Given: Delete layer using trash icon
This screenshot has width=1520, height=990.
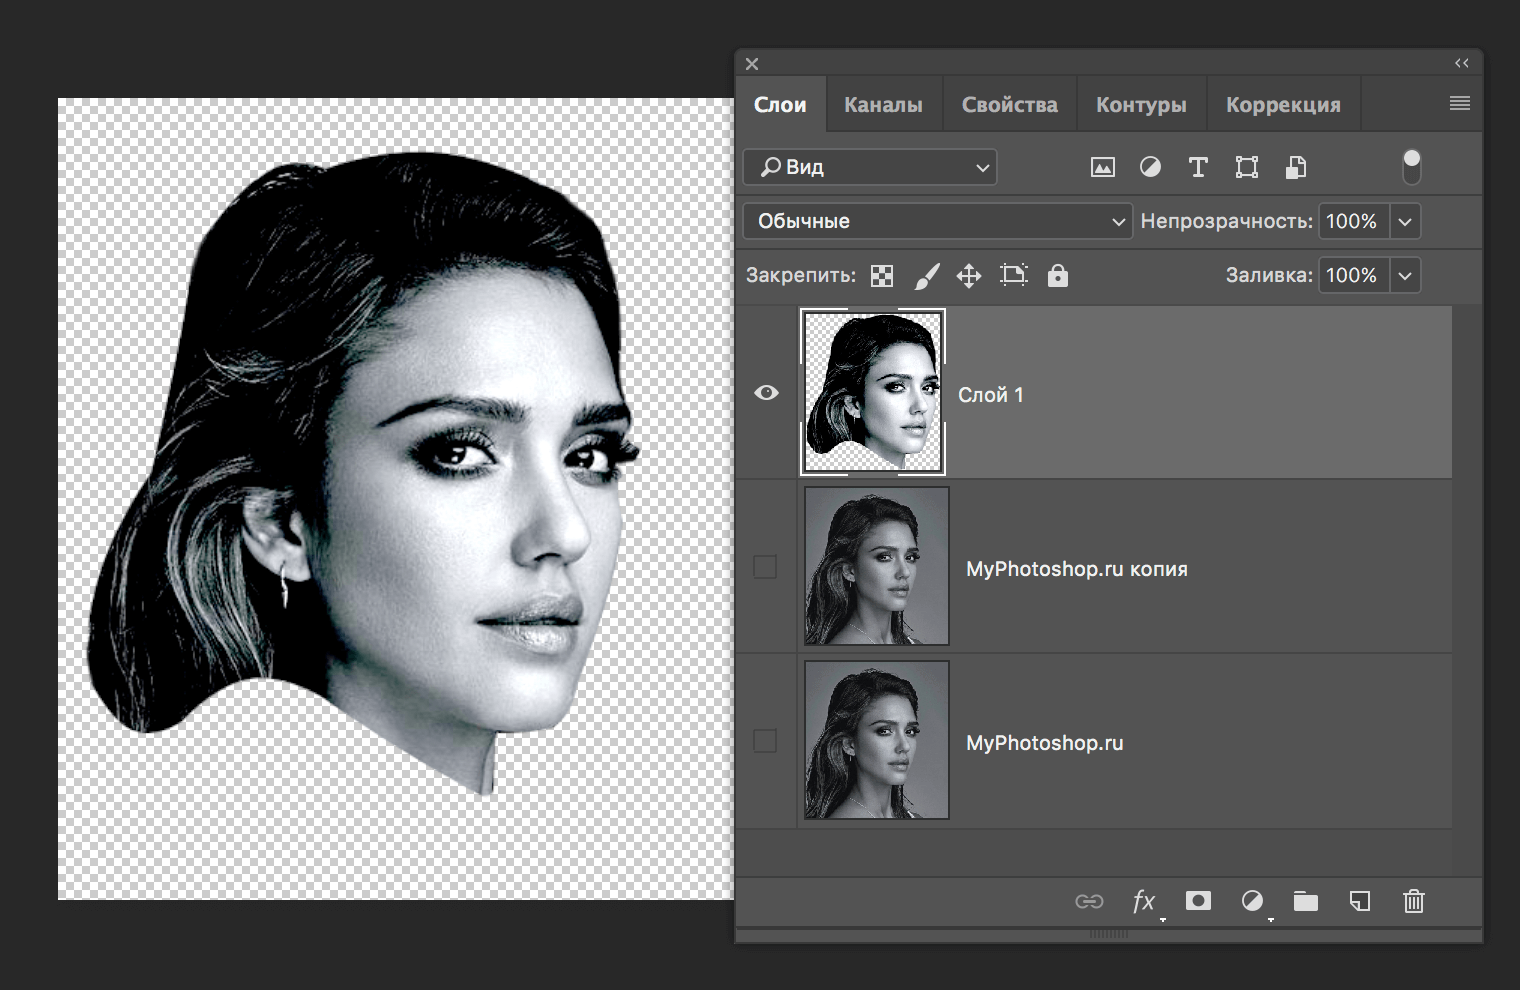Looking at the screenshot, I should (x=1413, y=902).
